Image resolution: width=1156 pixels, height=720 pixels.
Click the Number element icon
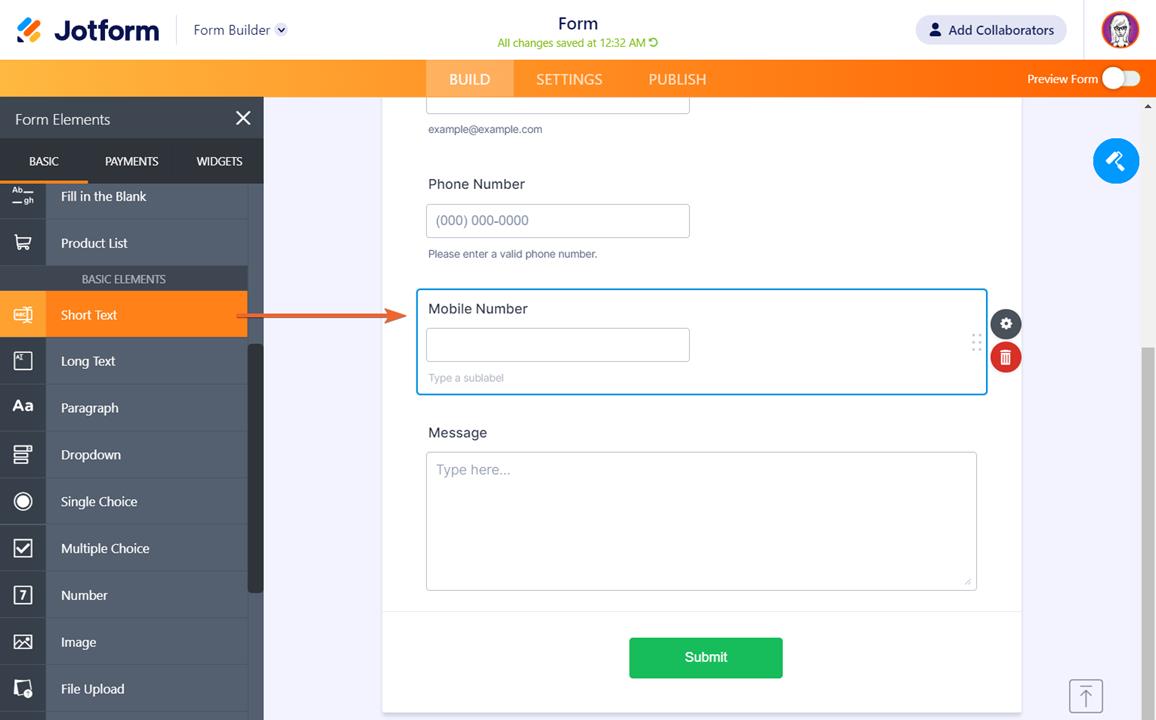coord(23,595)
